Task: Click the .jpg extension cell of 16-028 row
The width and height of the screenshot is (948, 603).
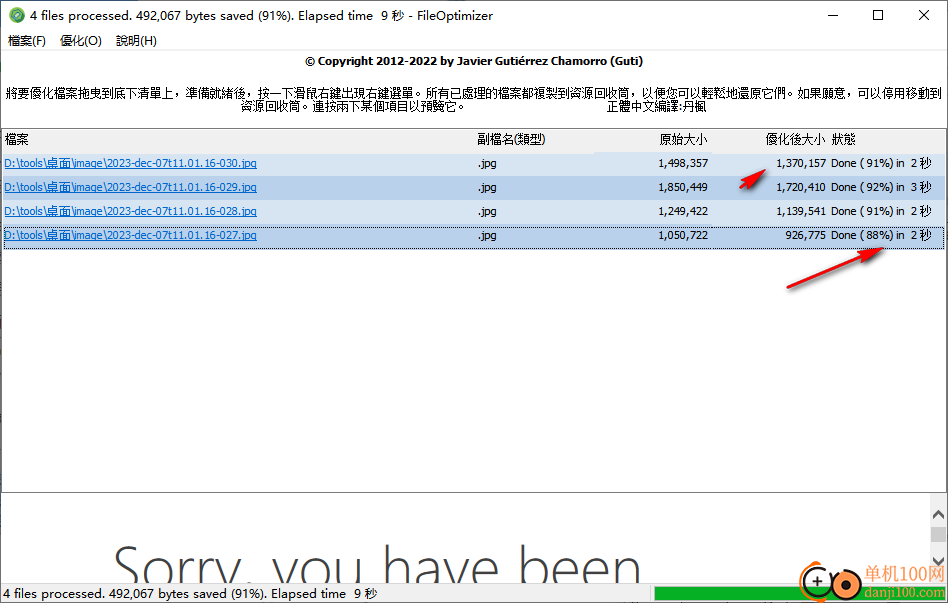Action: [487, 211]
